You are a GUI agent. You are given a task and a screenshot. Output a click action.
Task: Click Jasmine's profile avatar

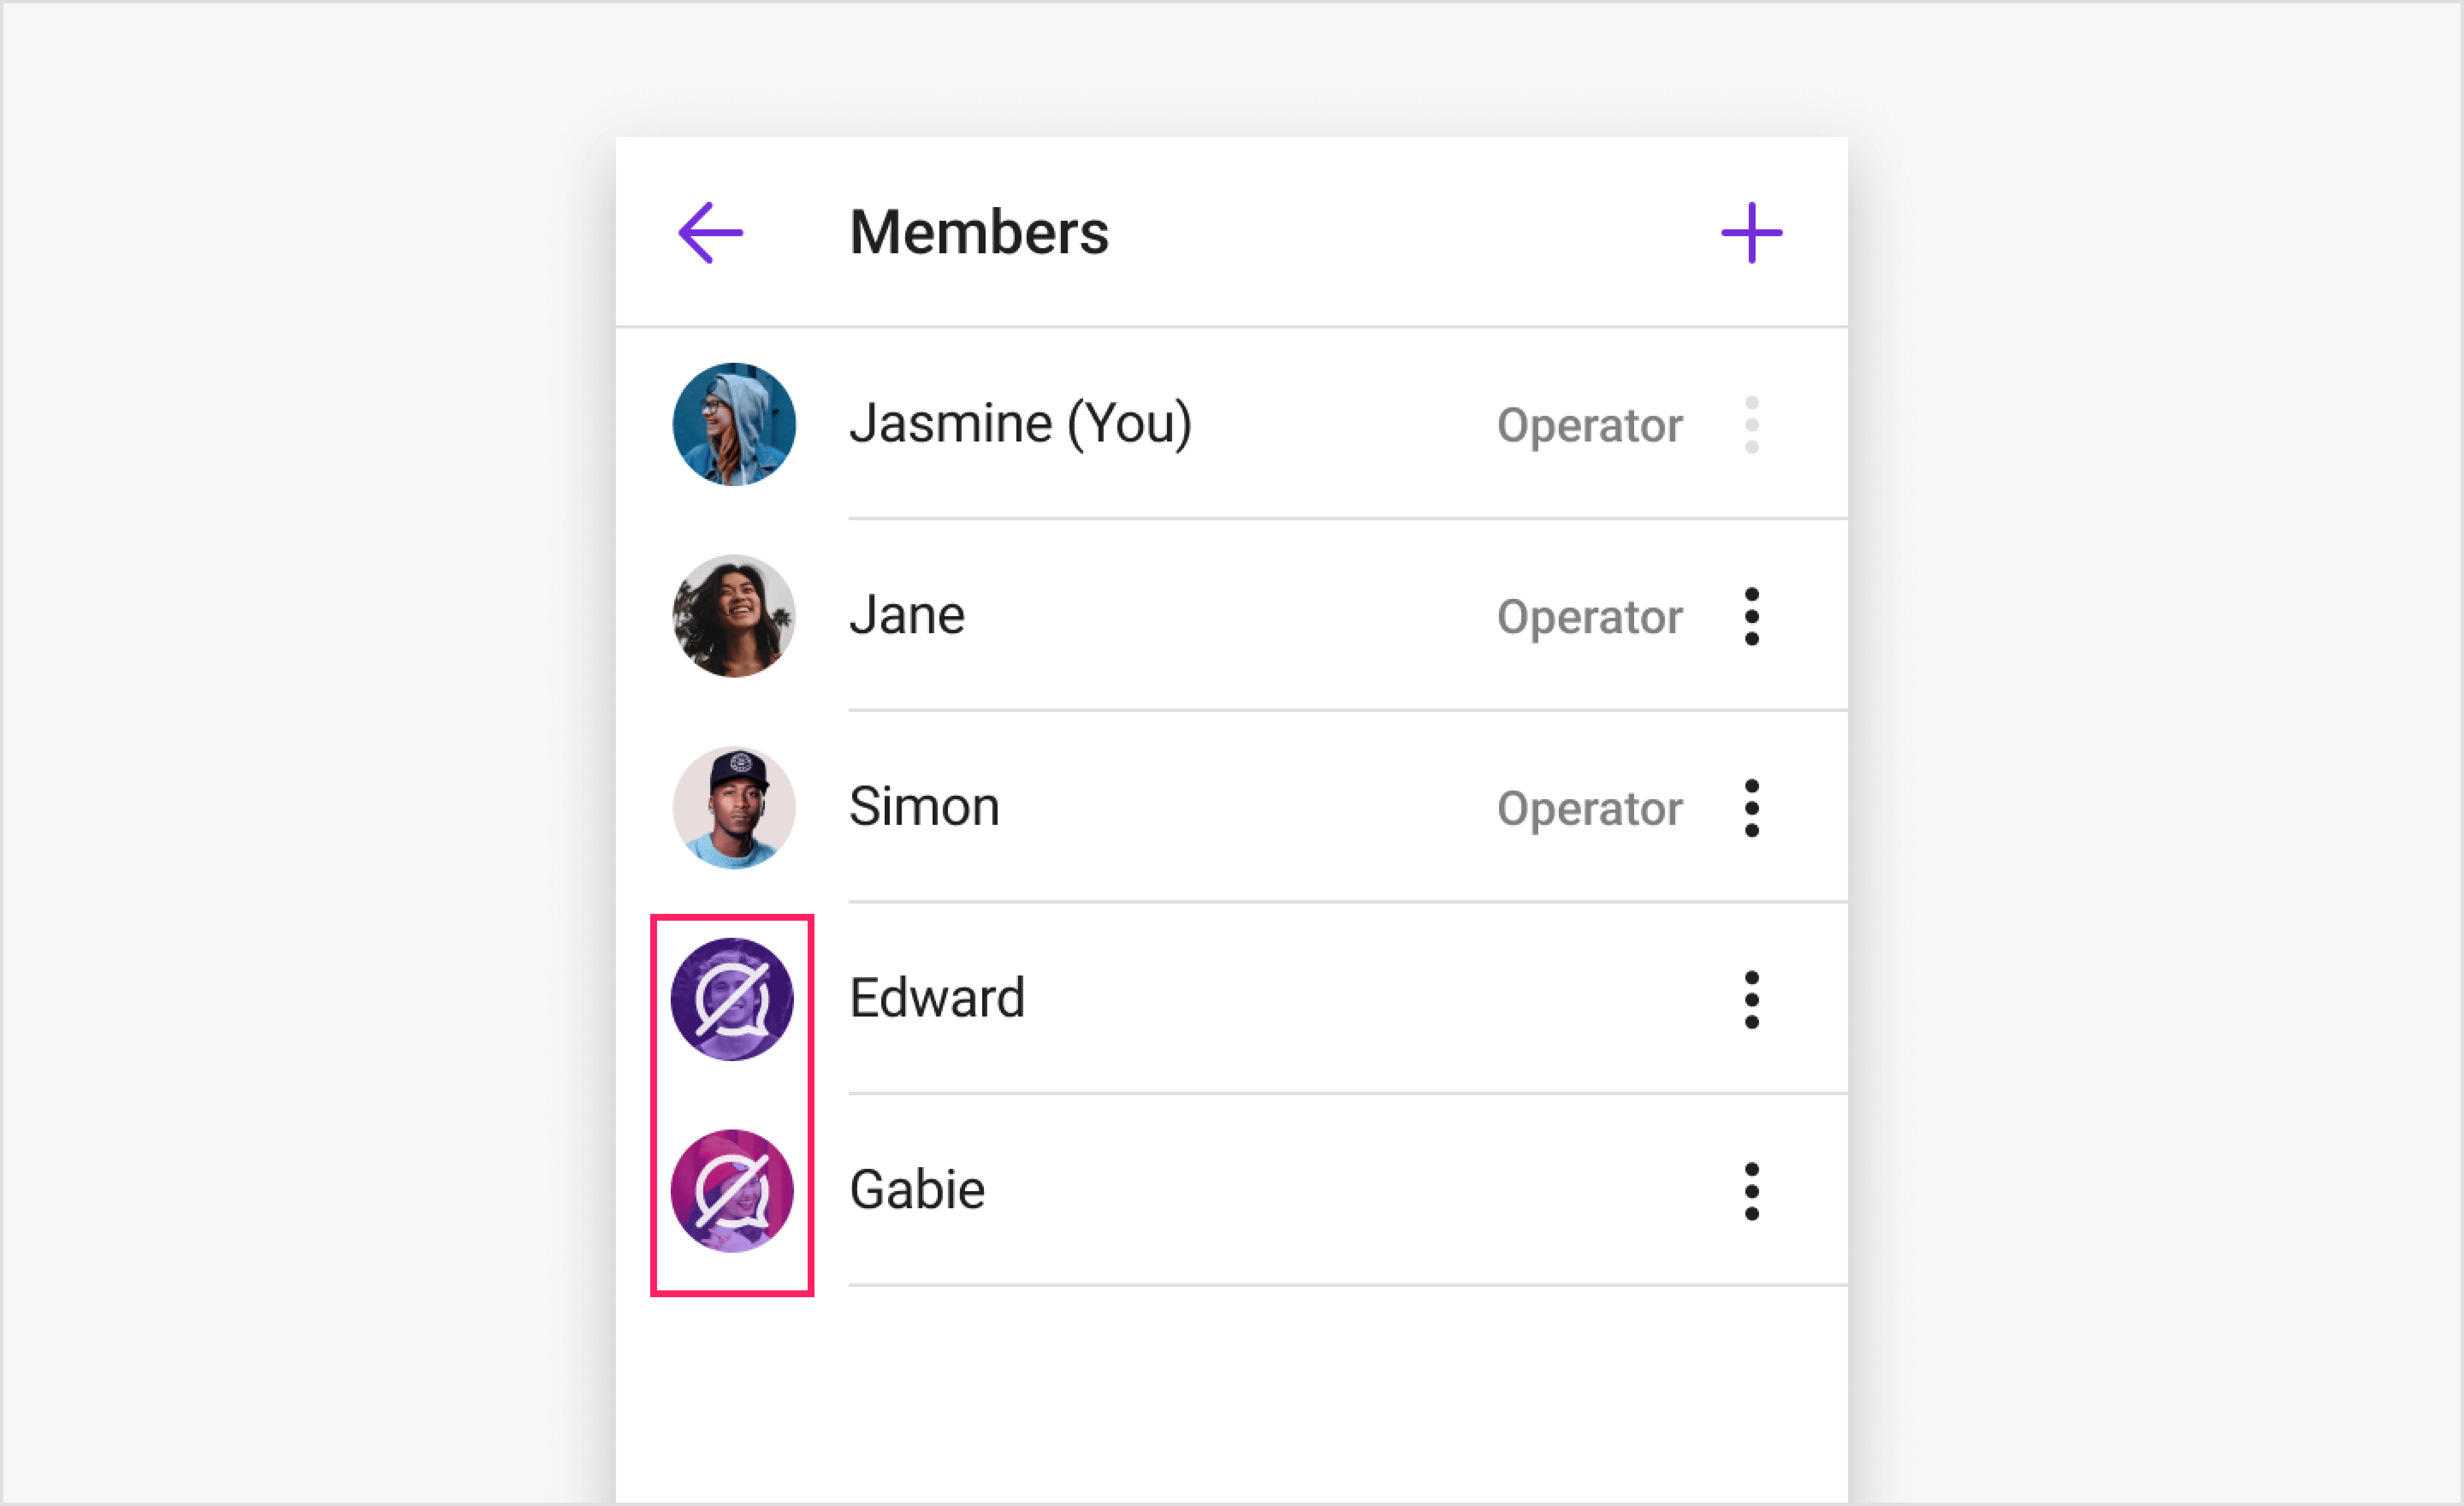(x=733, y=424)
